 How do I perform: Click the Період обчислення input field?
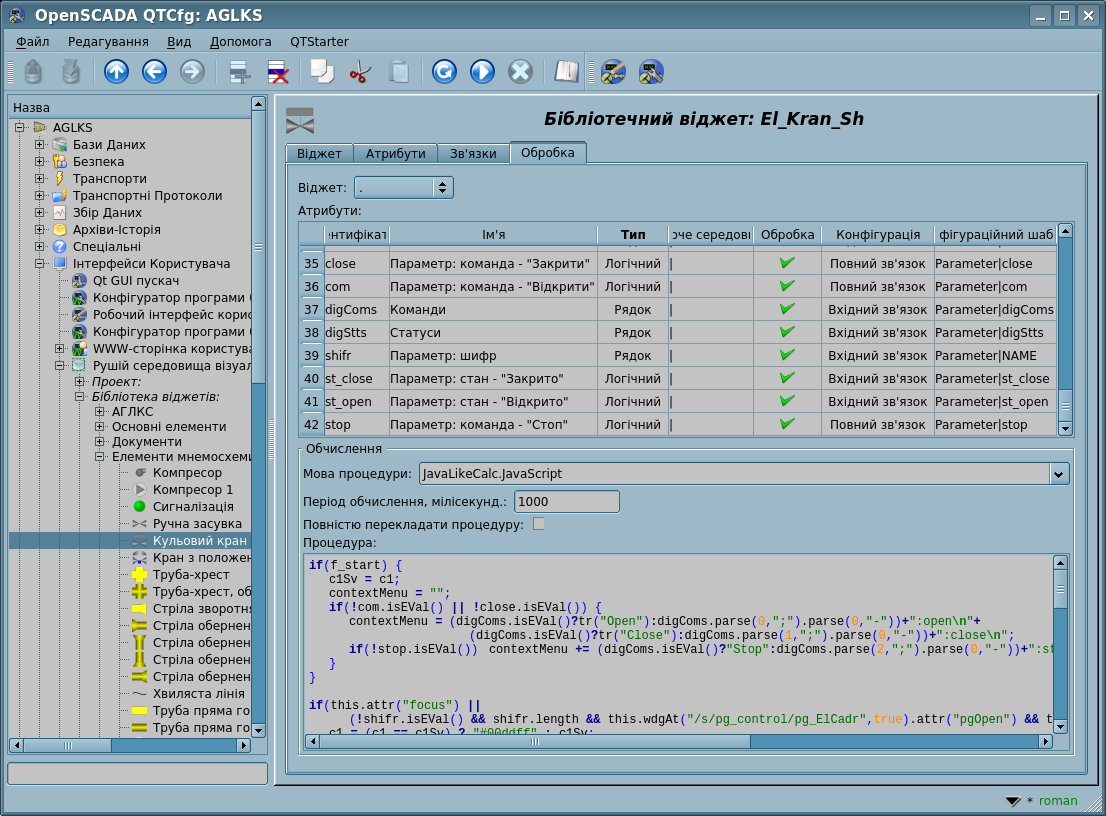[x=566, y=501]
